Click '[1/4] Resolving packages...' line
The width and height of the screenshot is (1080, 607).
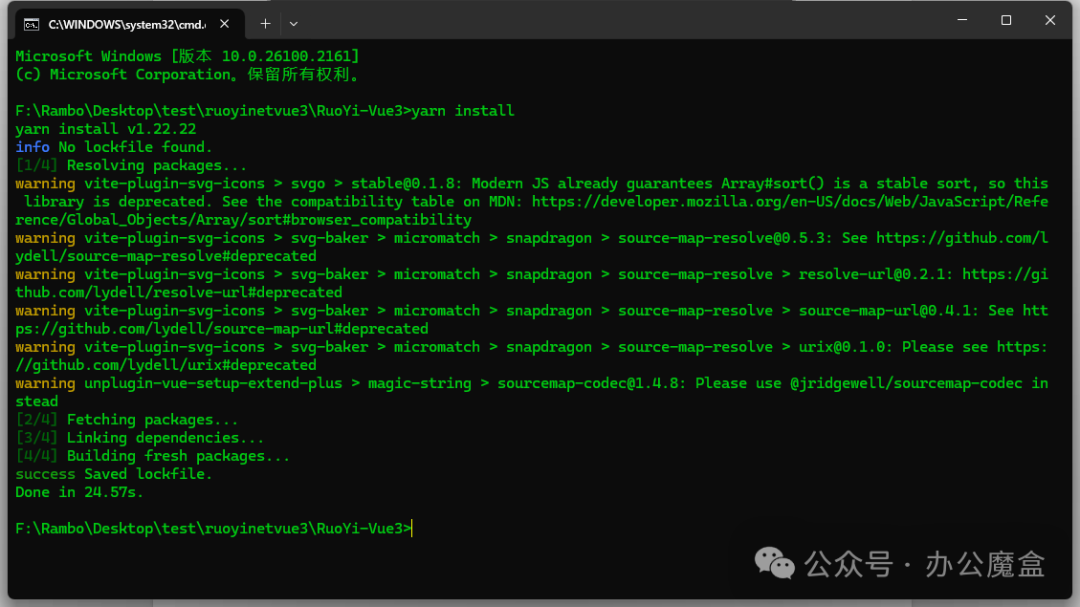tap(131, 165)
